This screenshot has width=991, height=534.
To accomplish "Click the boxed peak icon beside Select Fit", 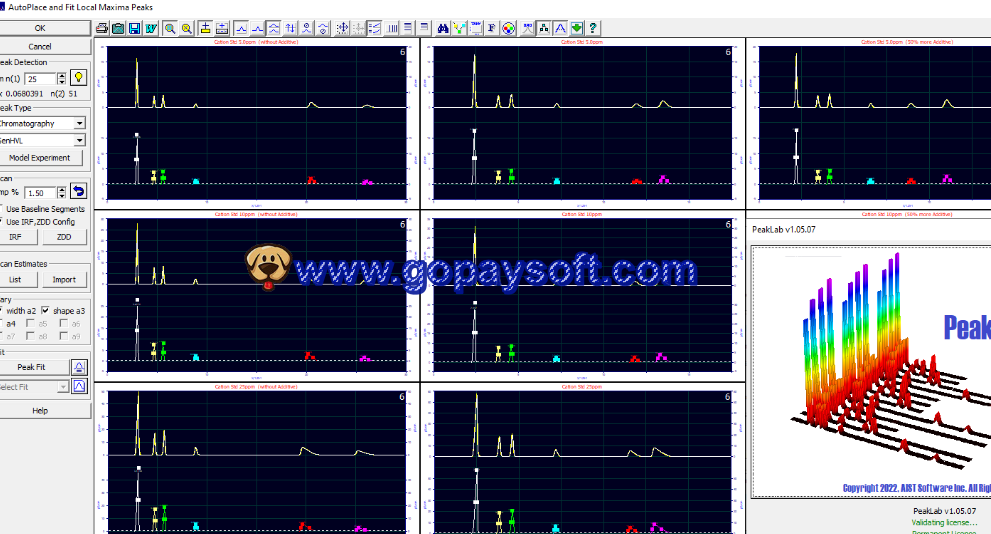I will pos(79,386).
